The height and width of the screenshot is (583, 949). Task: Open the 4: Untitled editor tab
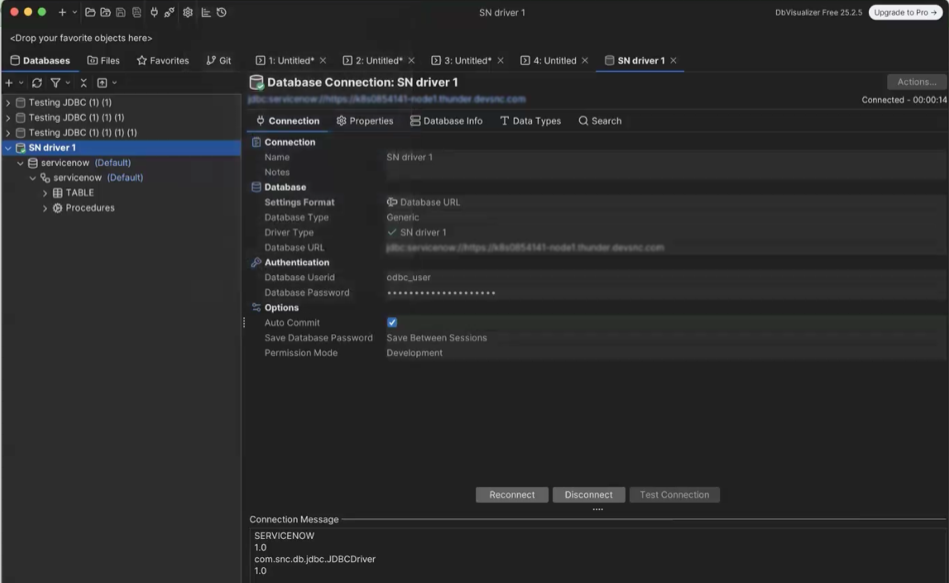coord(548,61)
